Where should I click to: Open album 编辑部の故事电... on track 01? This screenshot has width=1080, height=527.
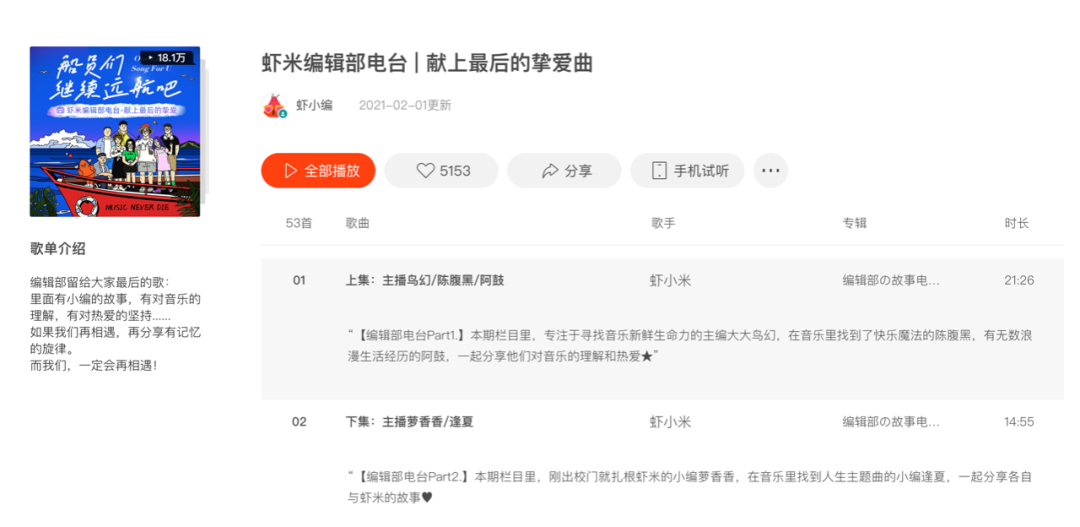[891, 281]
